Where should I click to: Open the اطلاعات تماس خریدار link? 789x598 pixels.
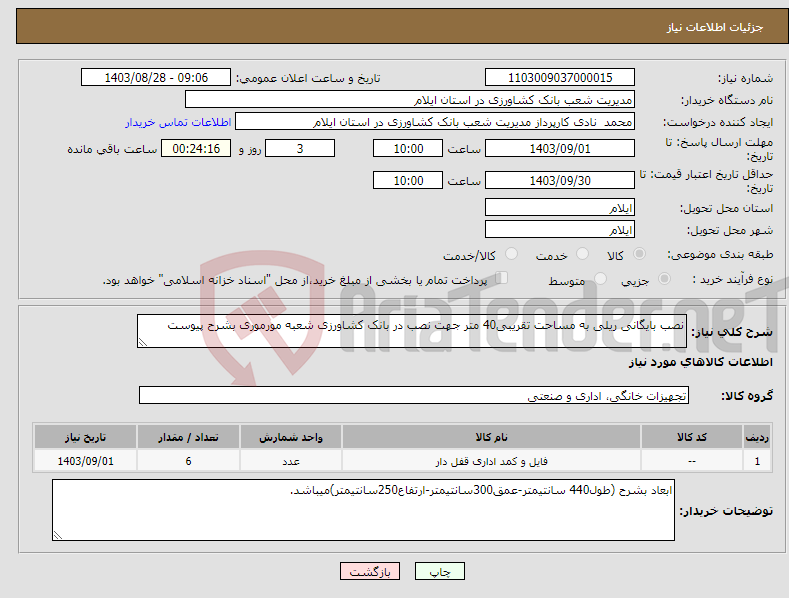tap(178, 122)
